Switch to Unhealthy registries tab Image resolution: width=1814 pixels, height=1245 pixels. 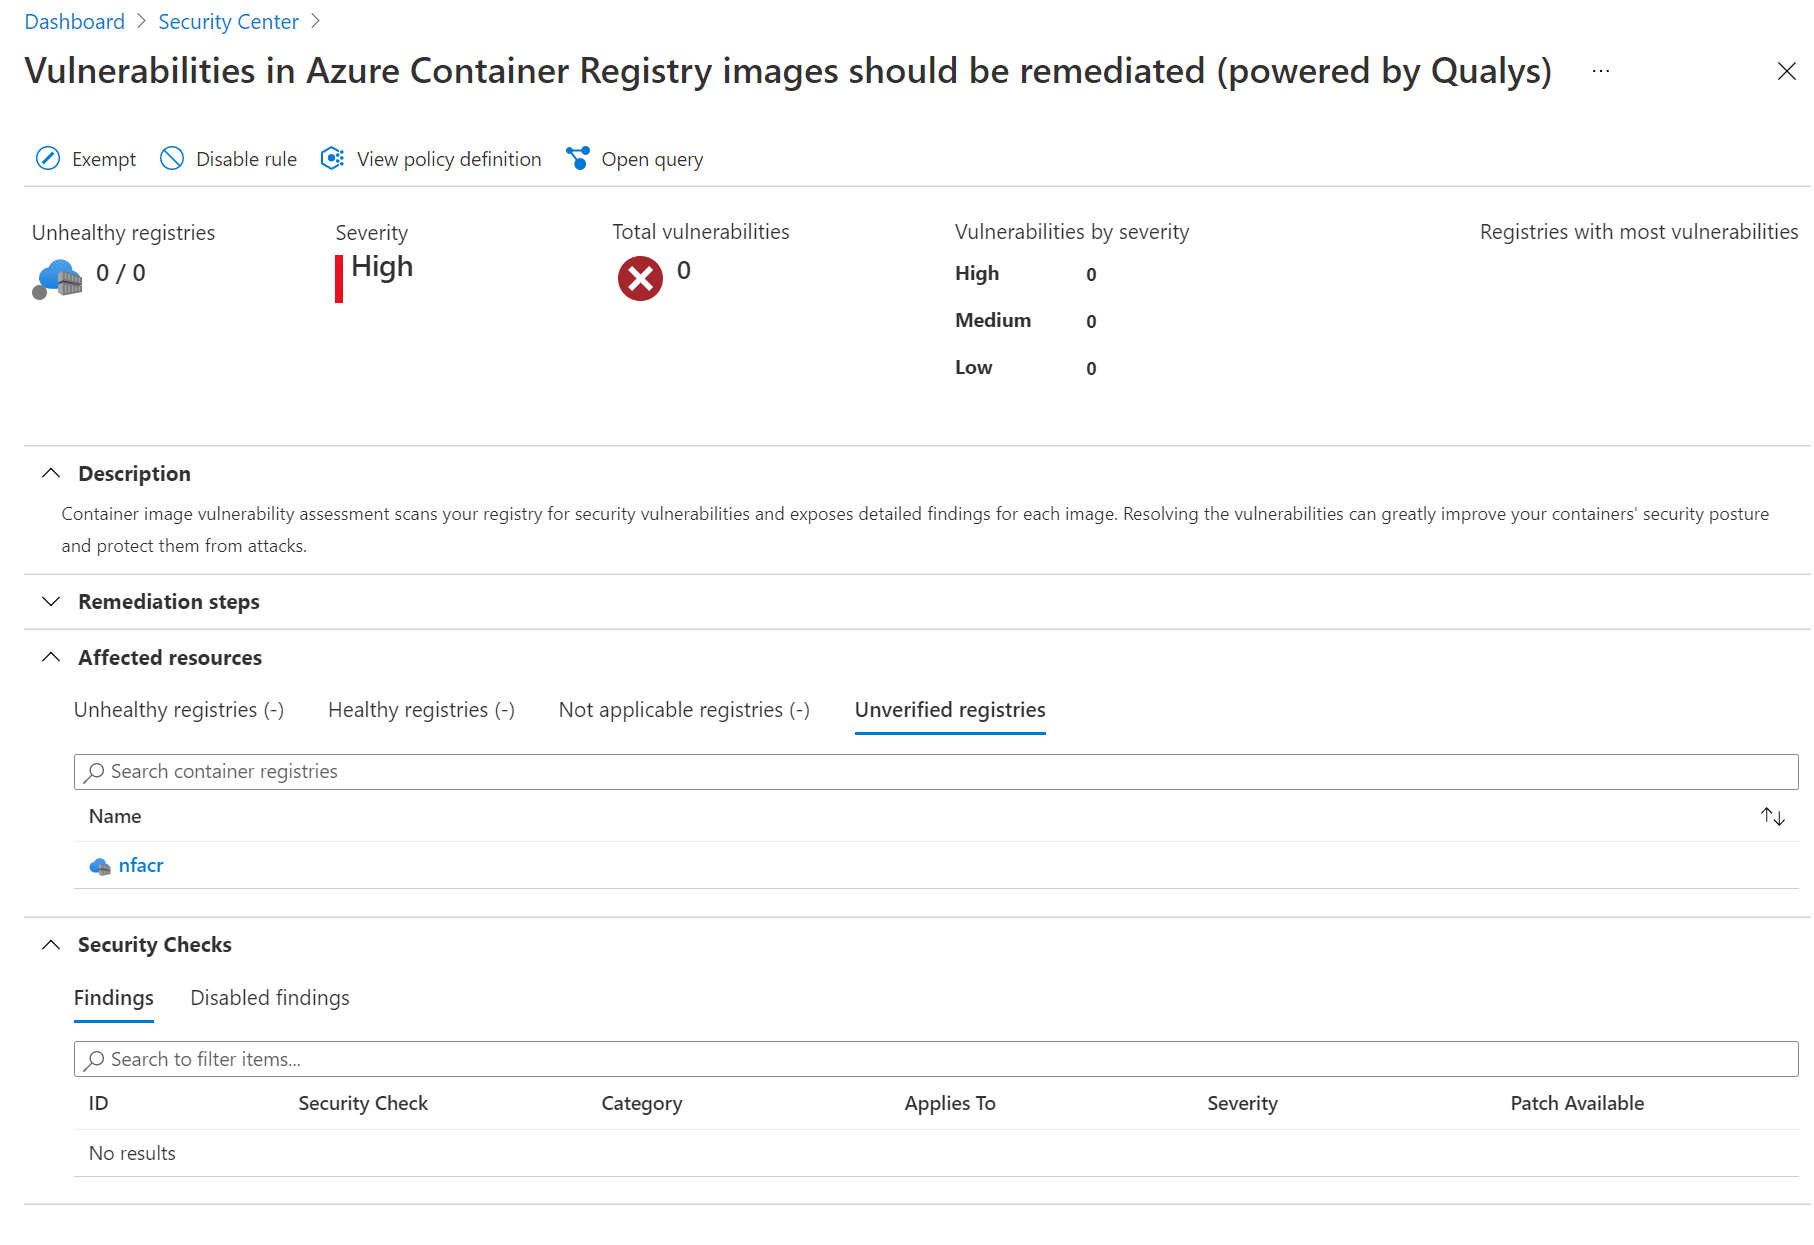click(x=179, y=710)
